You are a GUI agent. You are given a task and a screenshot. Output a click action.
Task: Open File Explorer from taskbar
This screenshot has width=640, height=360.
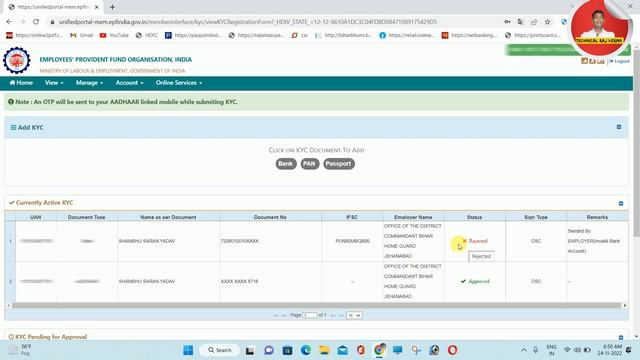pos(324,350)
